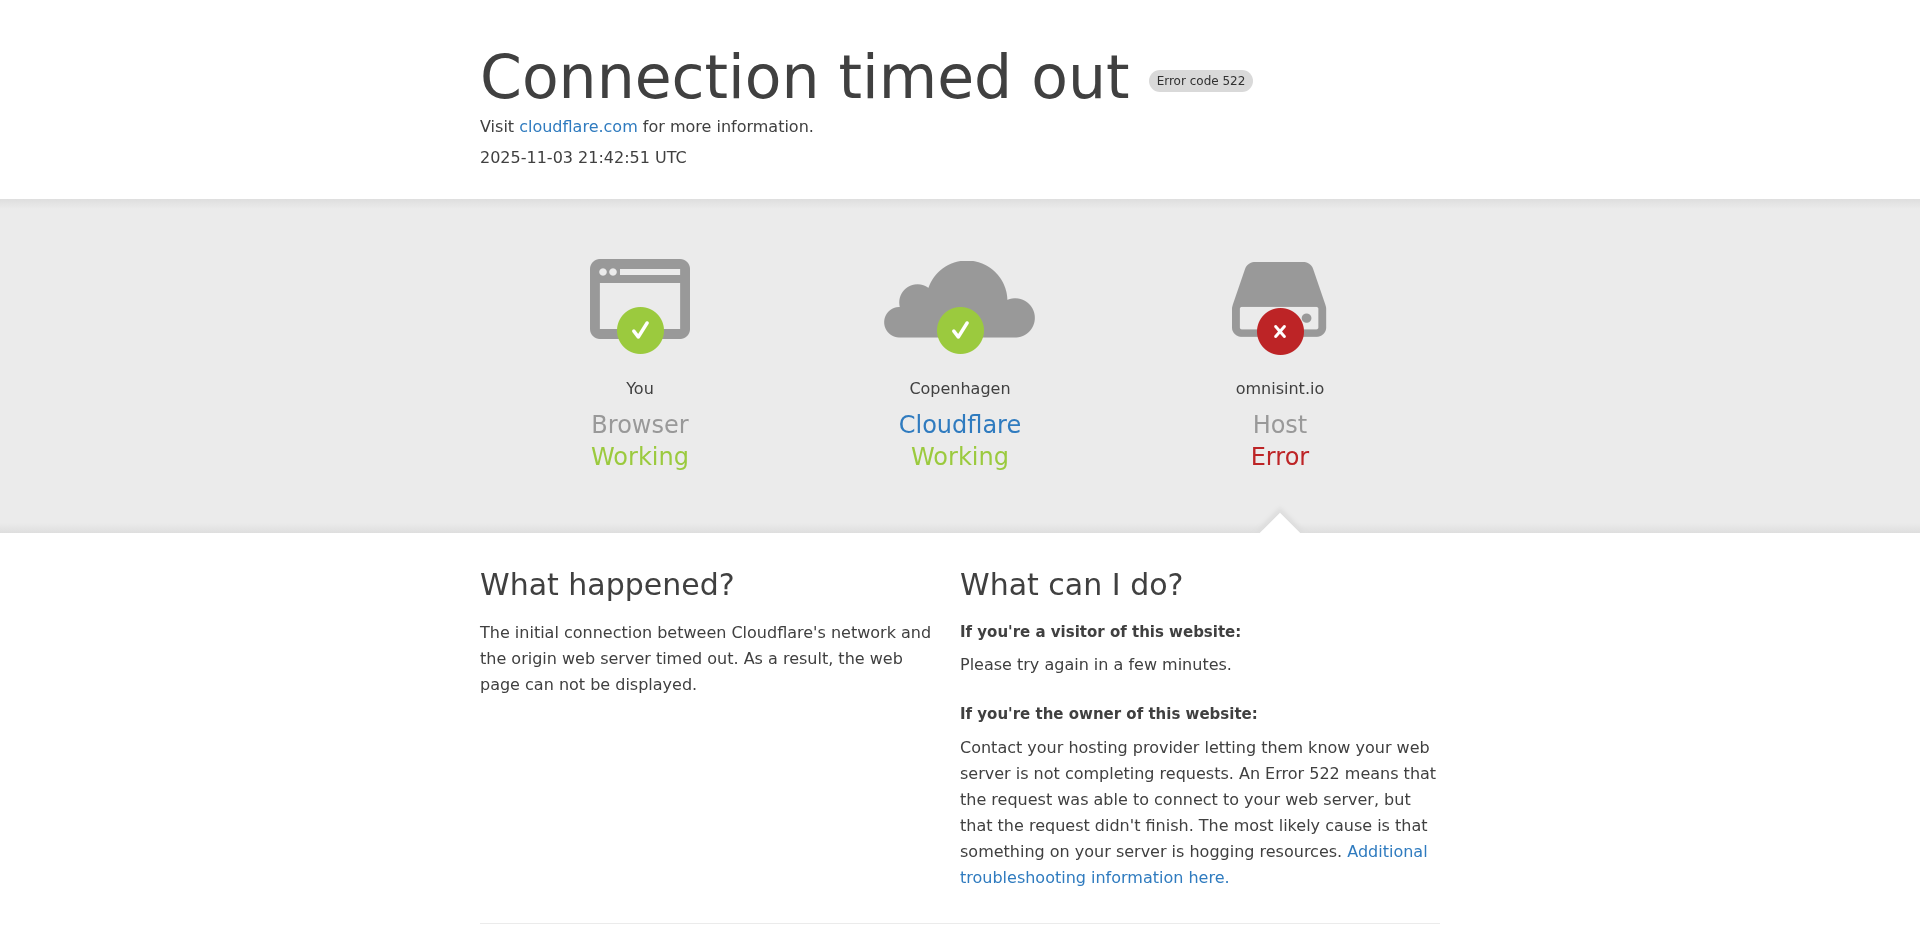Open the cloudflare.com link
Screen dimensions: 1920x941
[x=578, y=127]
